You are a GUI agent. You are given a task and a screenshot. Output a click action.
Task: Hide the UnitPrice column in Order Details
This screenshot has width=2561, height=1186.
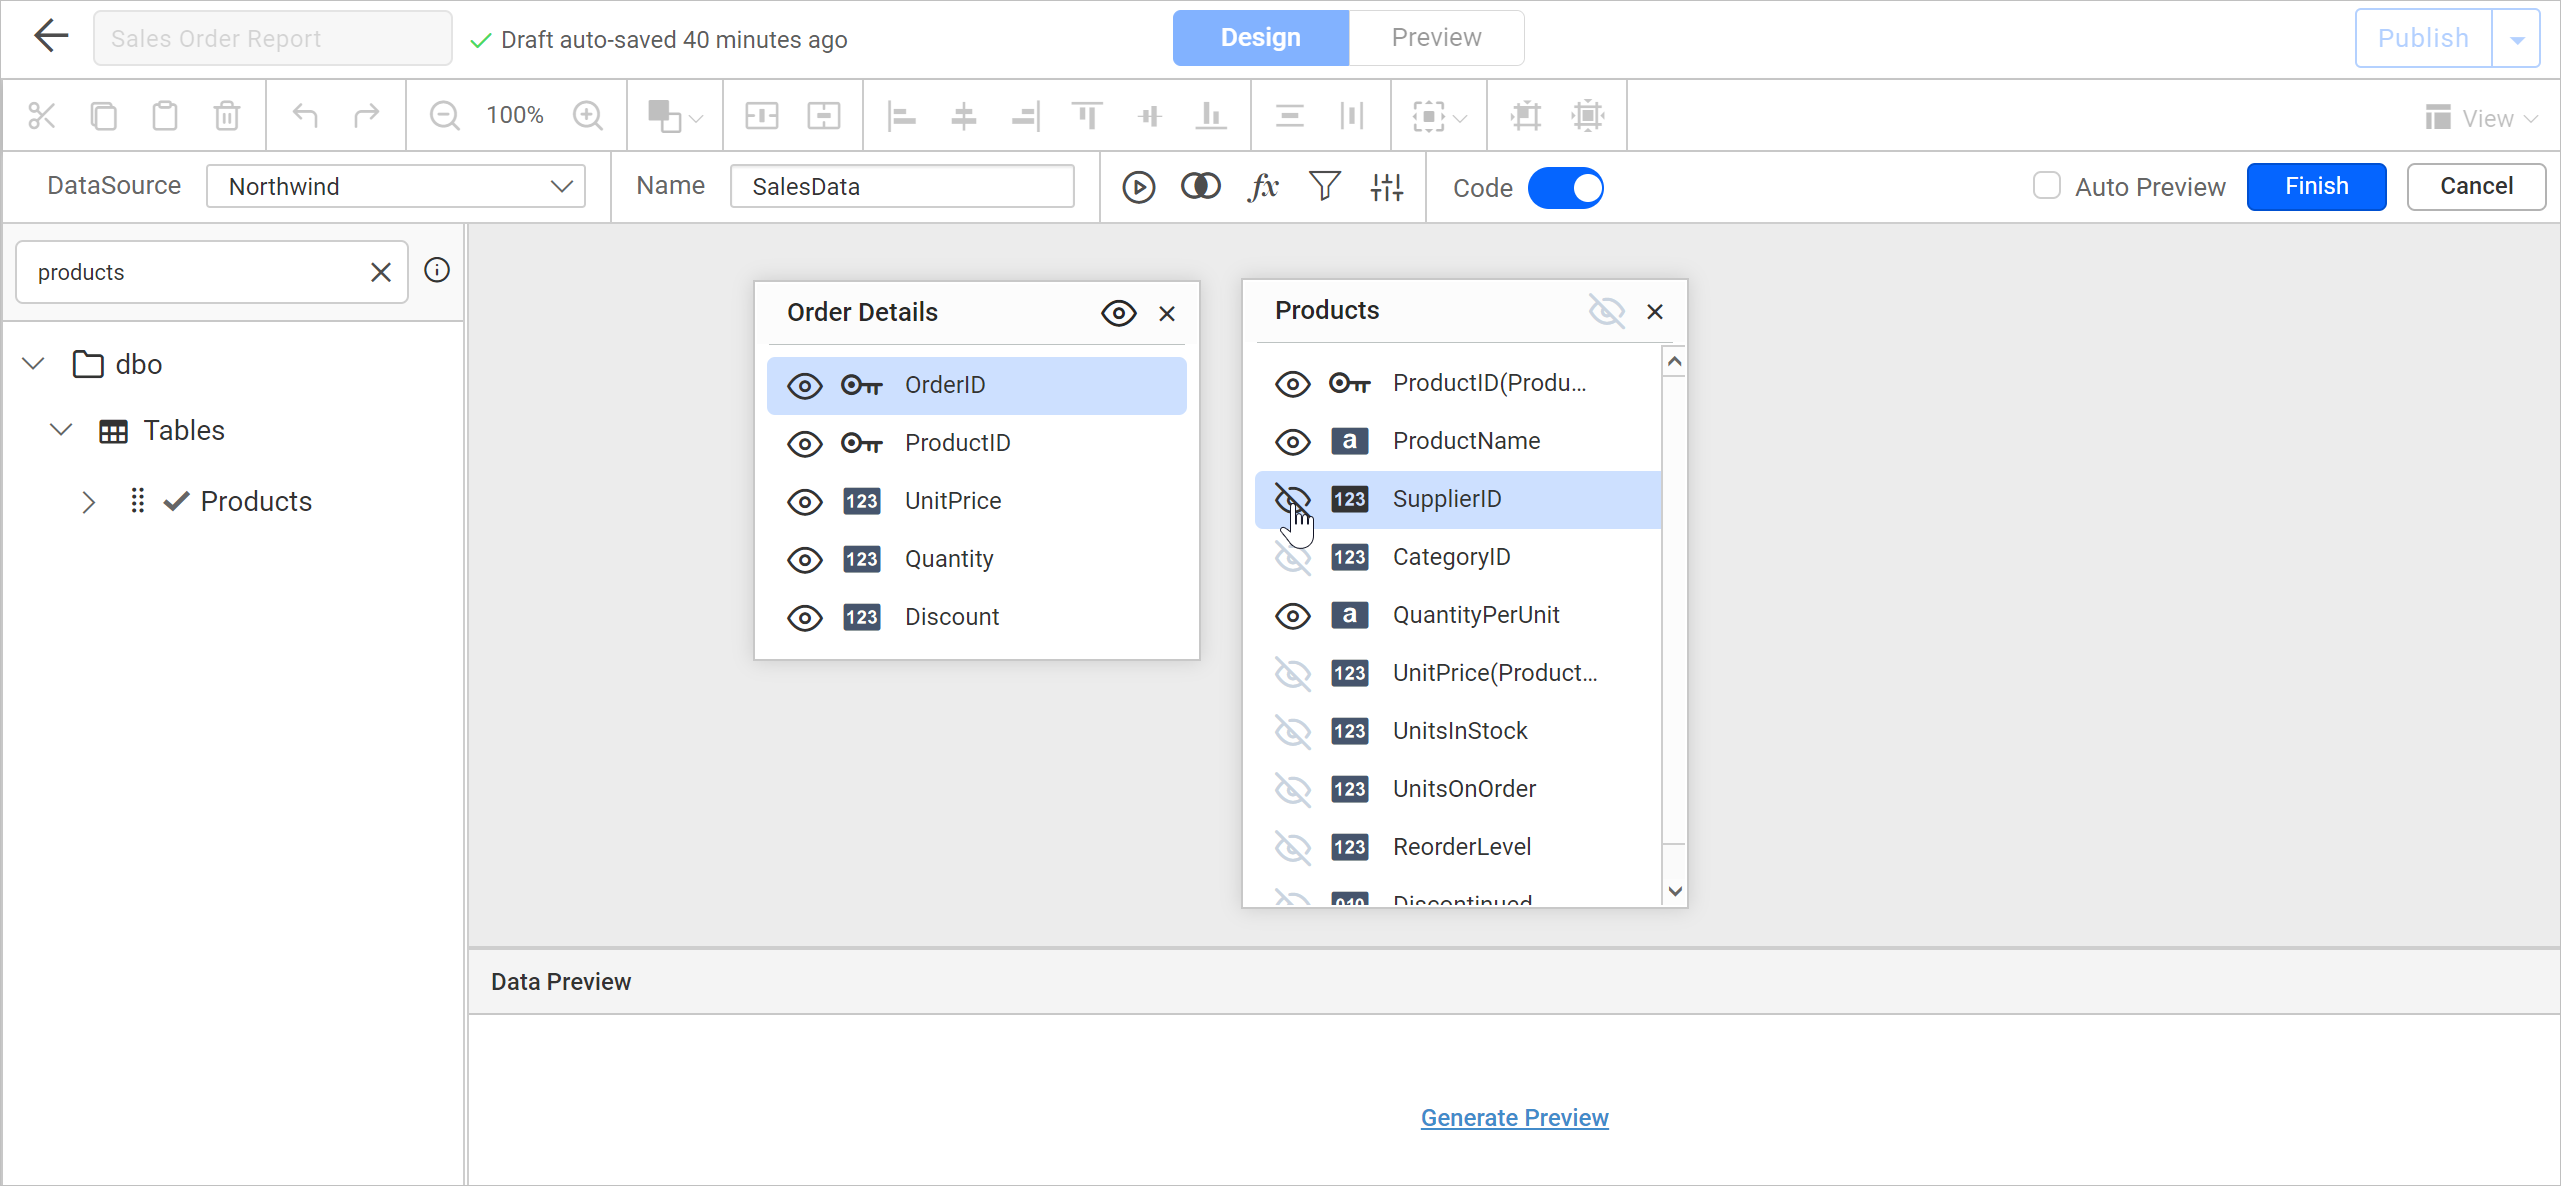(x=805, y=502)
